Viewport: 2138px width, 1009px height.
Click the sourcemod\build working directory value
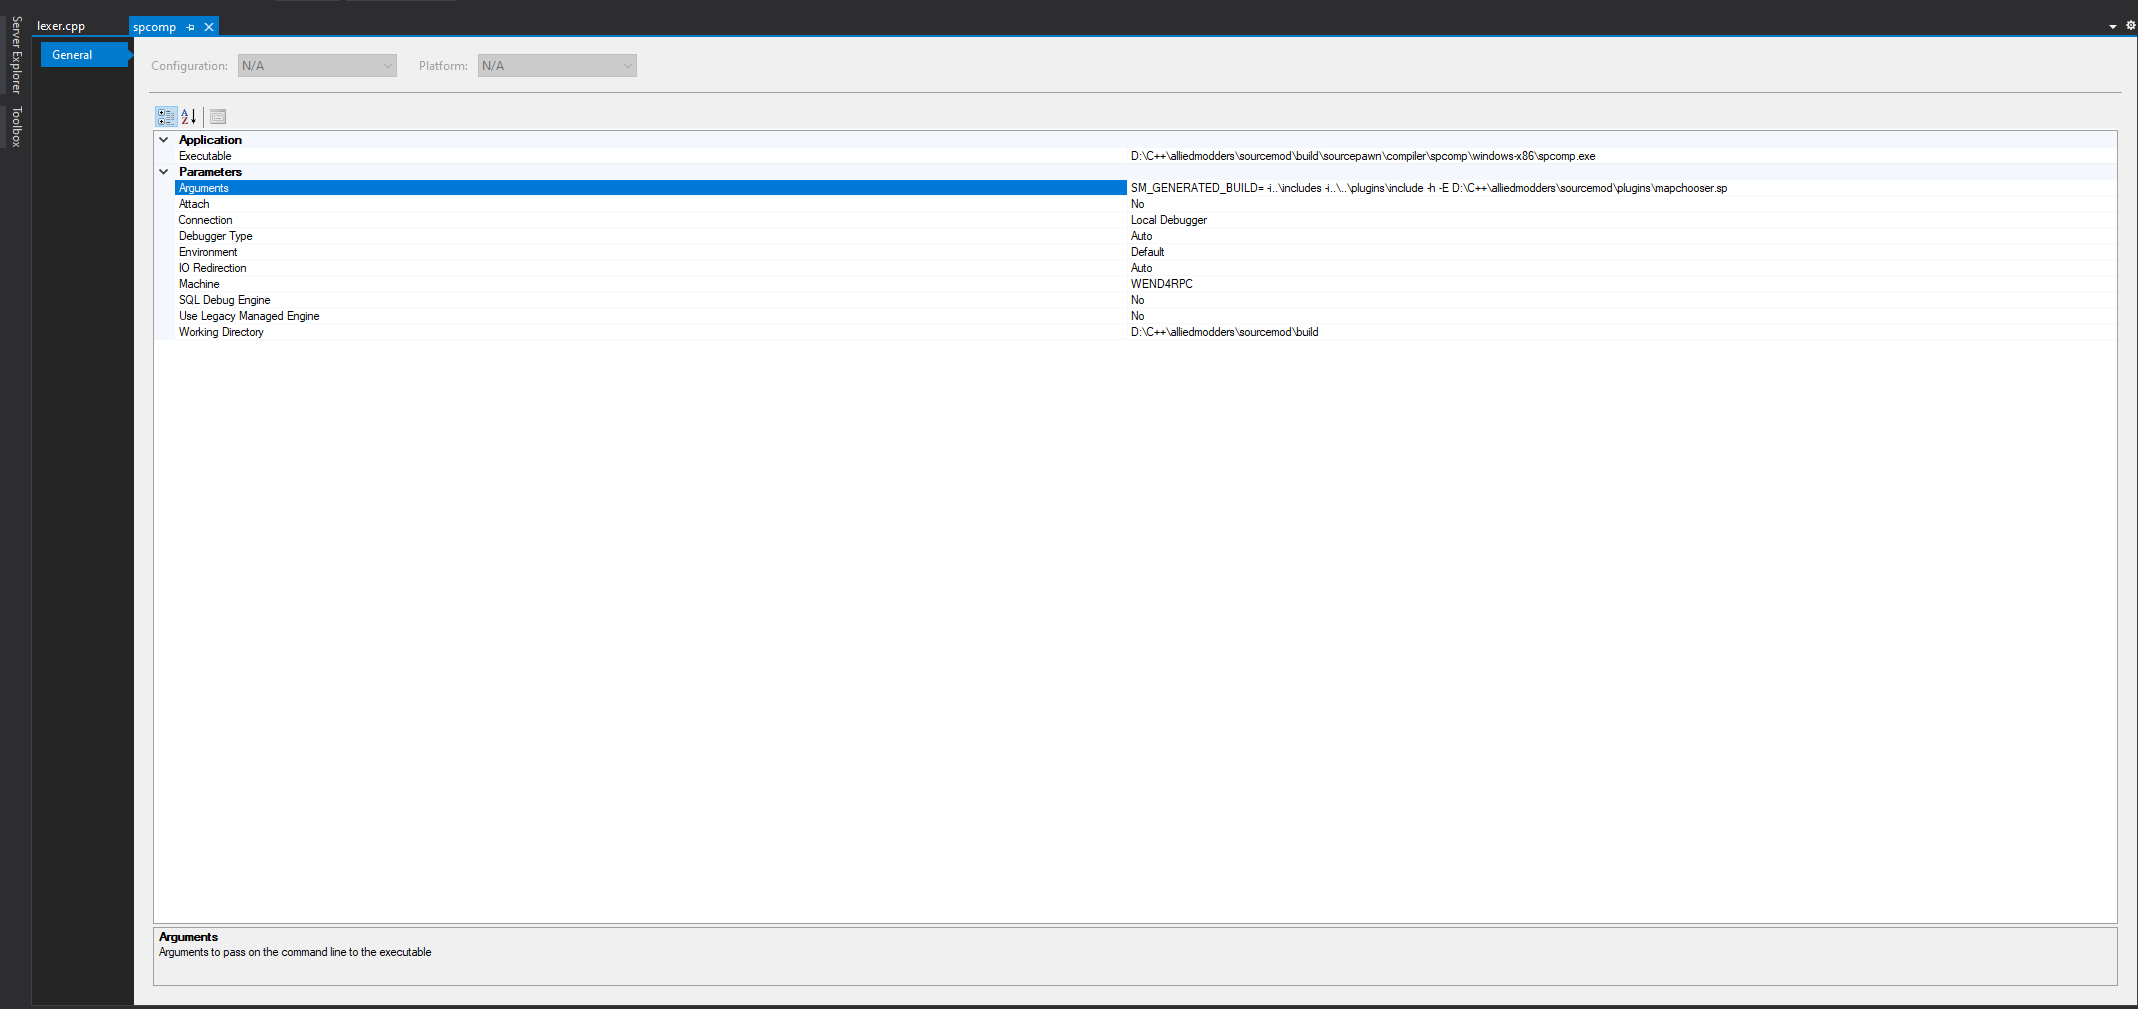(x=1225, y=332)
